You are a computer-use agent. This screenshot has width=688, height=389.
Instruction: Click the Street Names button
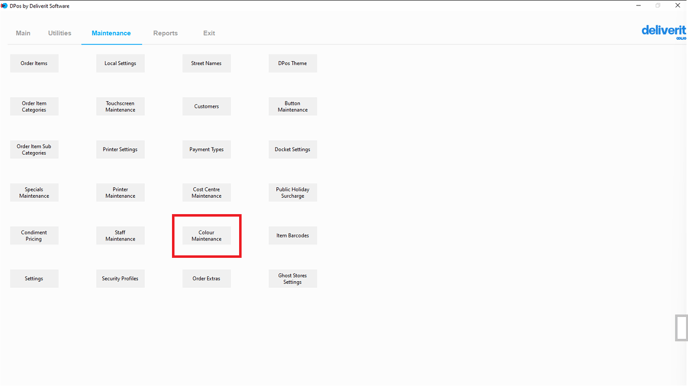(x=207, y=63)
